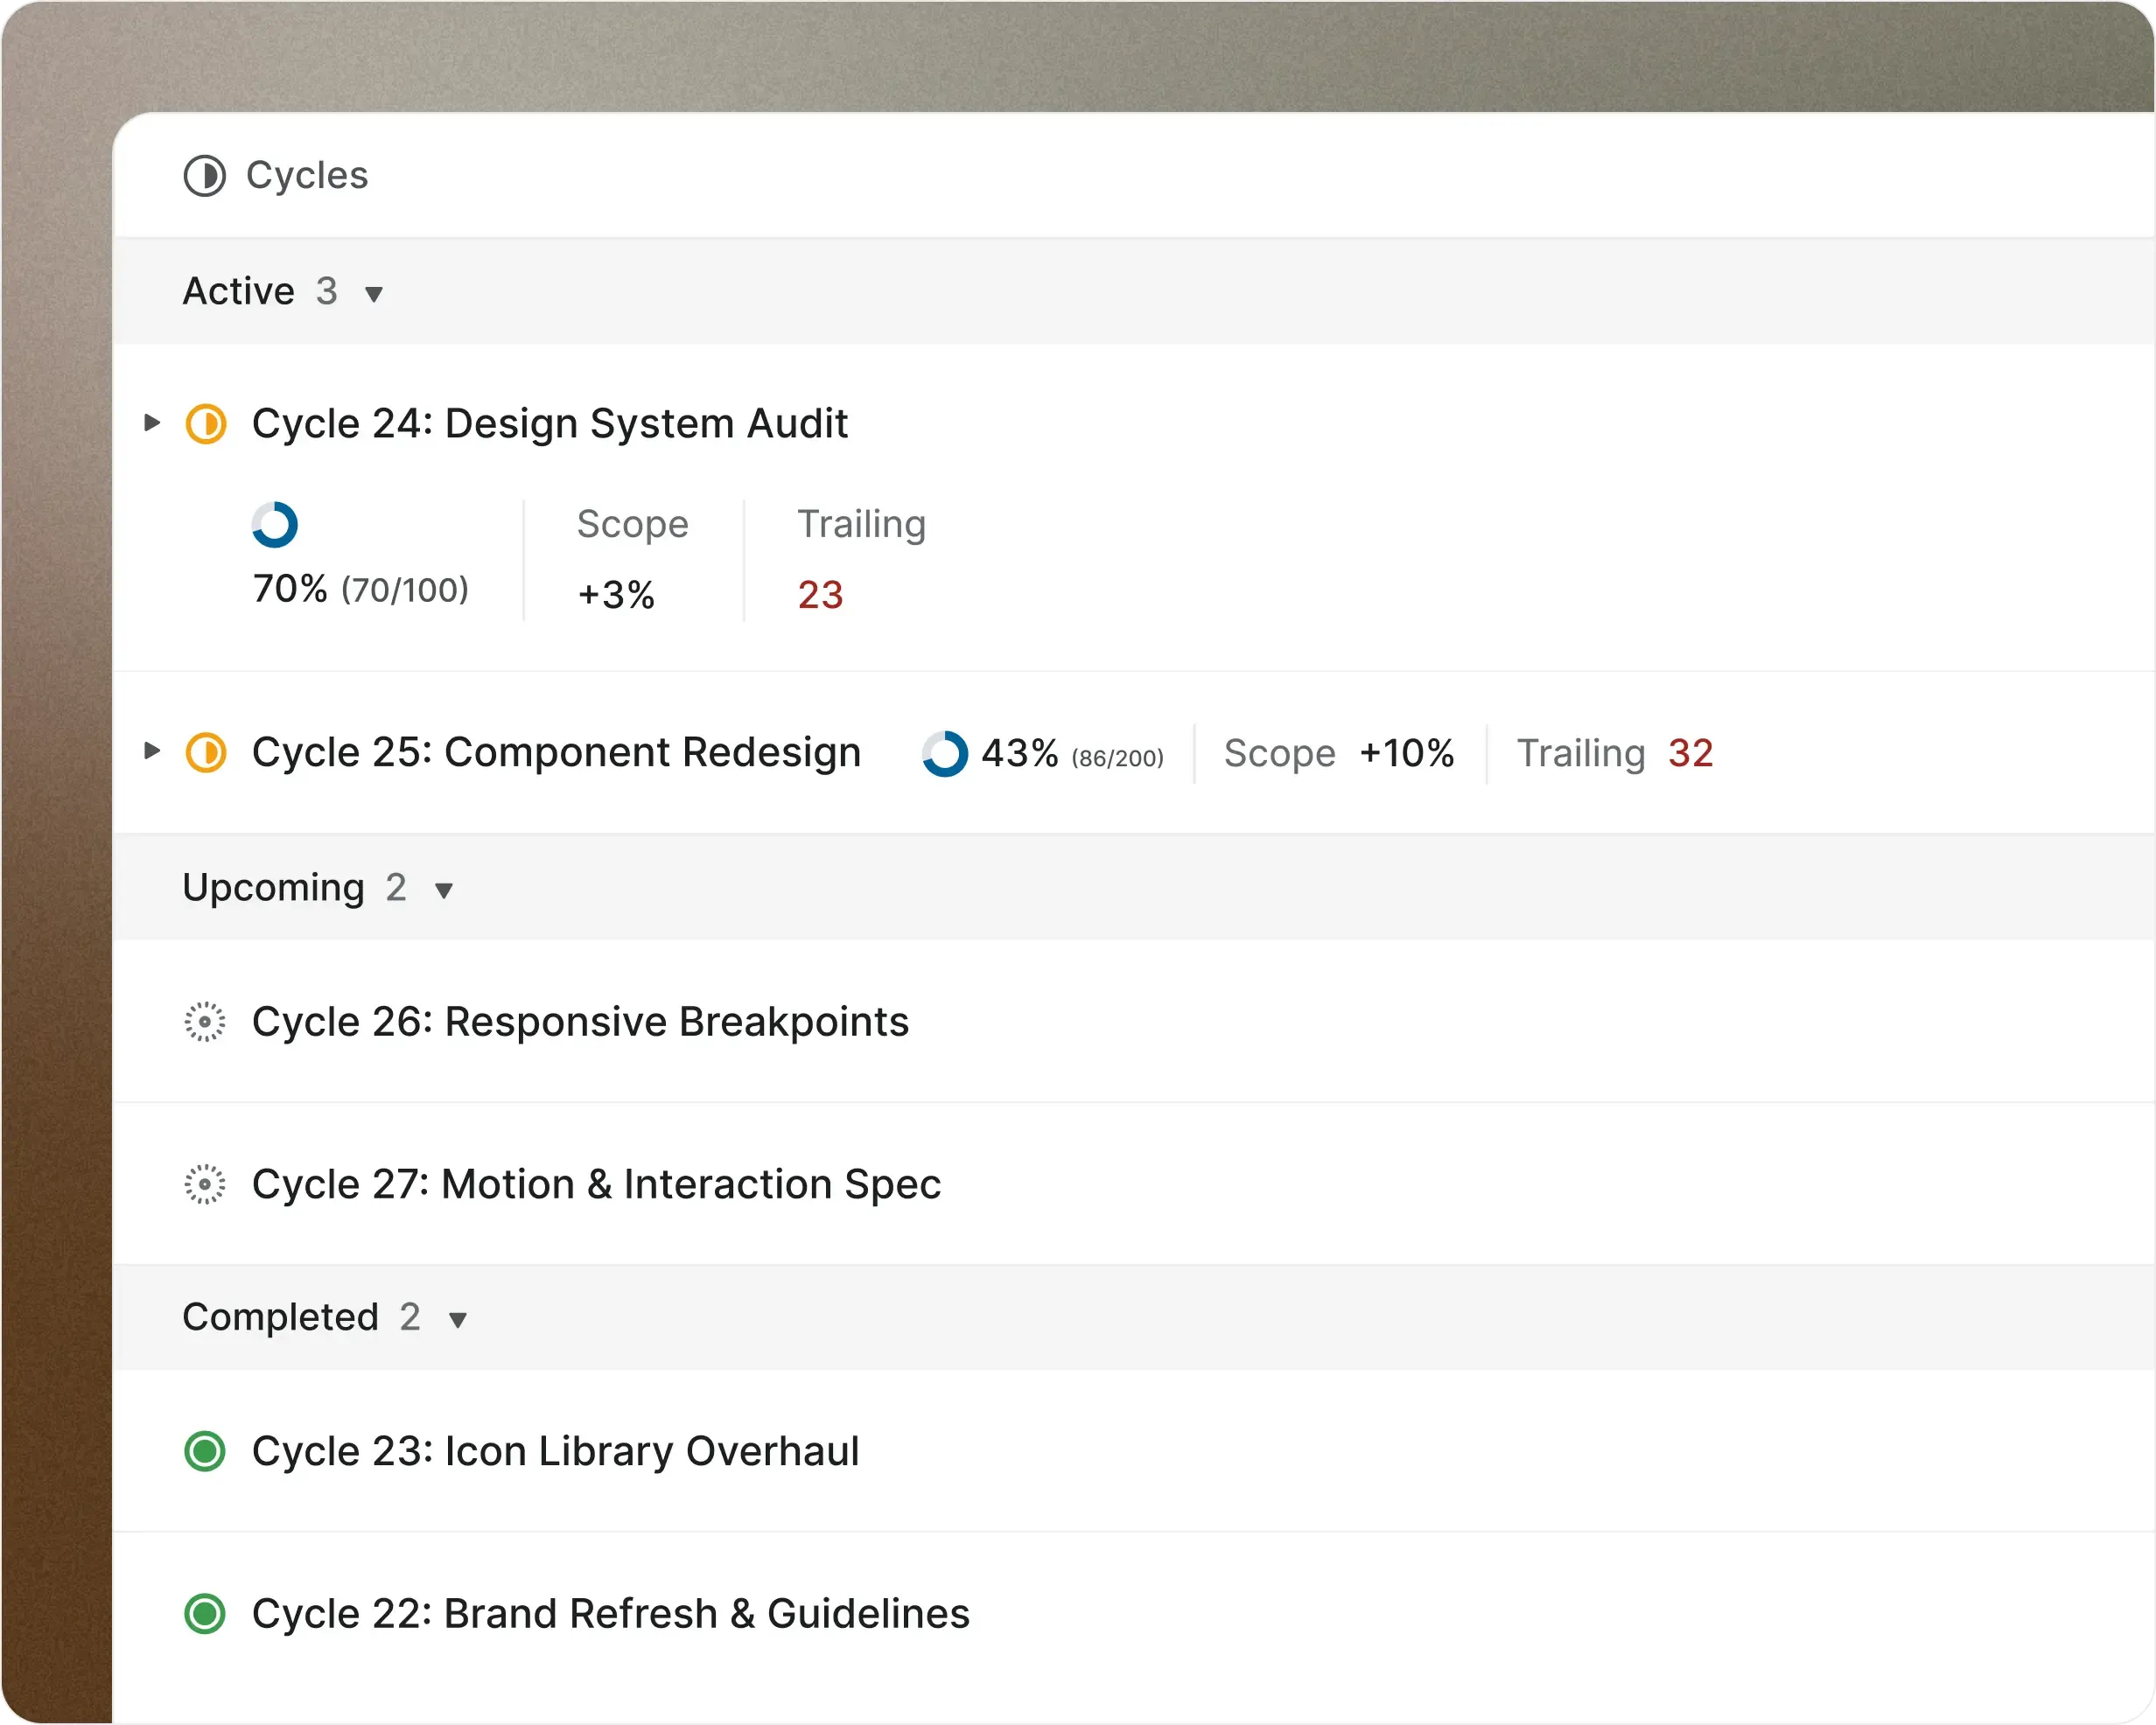Viewport: 2156px width, 1725px height.
Task: Open Cycle 25: Component Redesign
Action: (557, 752)
